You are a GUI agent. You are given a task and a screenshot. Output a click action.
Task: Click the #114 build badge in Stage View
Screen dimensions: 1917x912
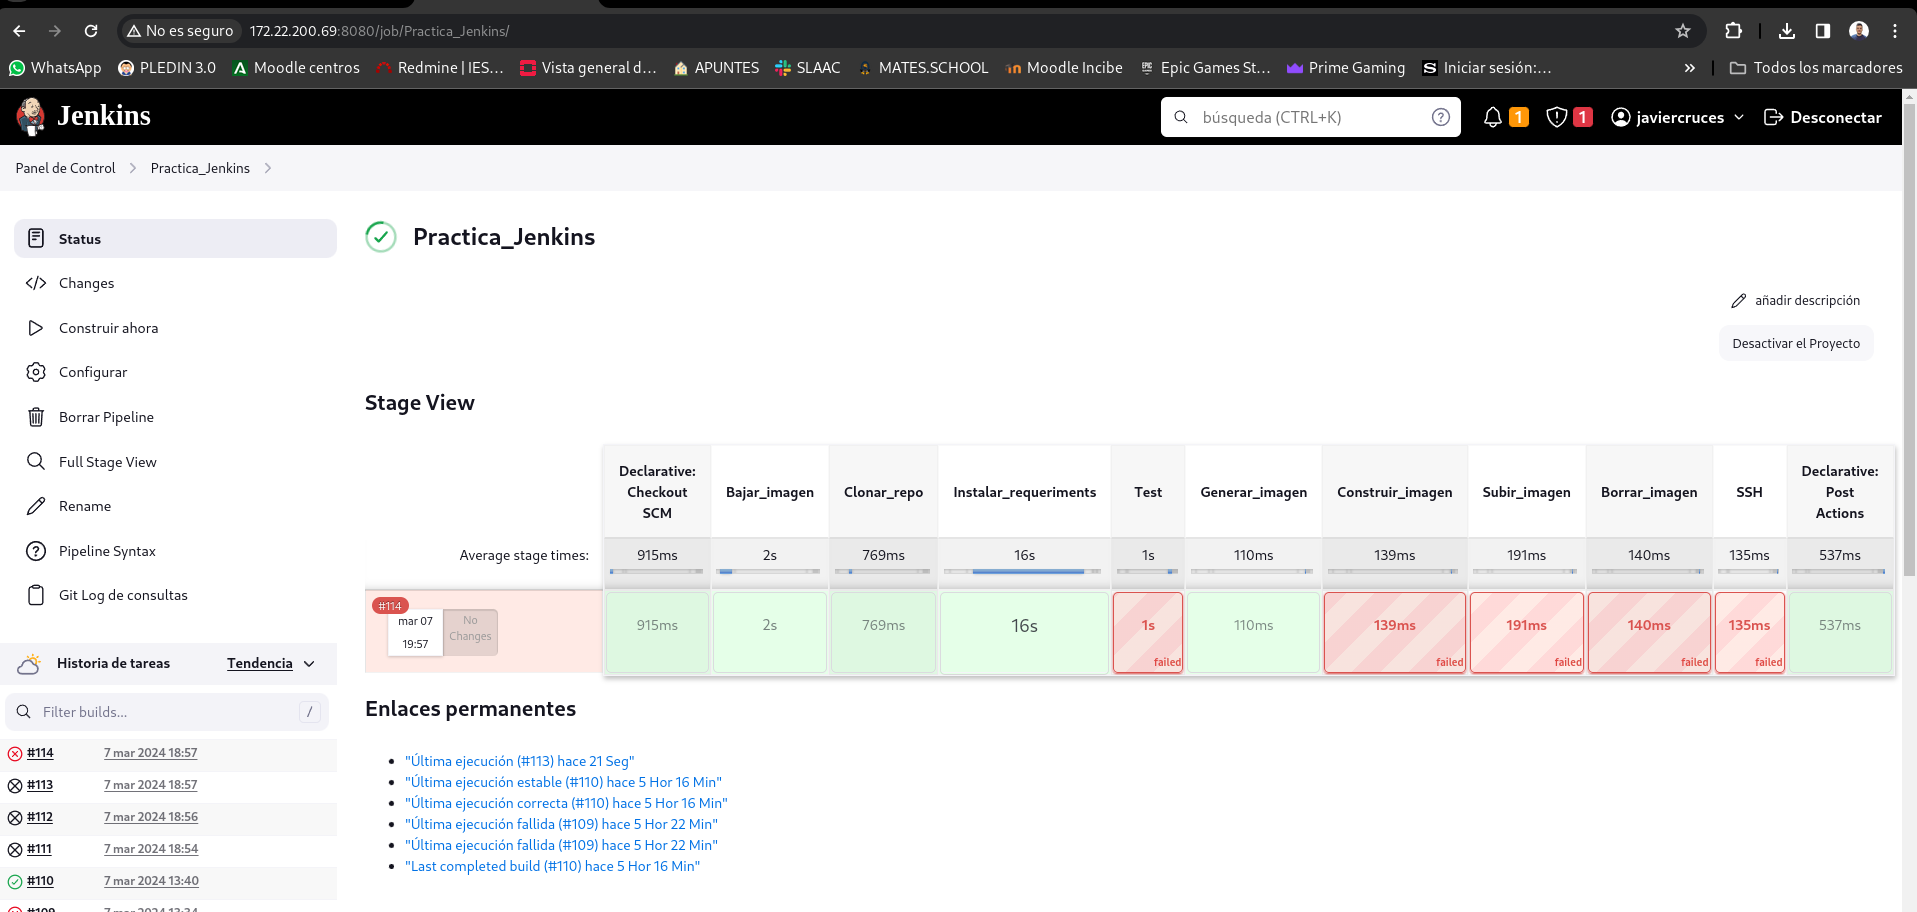click(390, 606)
